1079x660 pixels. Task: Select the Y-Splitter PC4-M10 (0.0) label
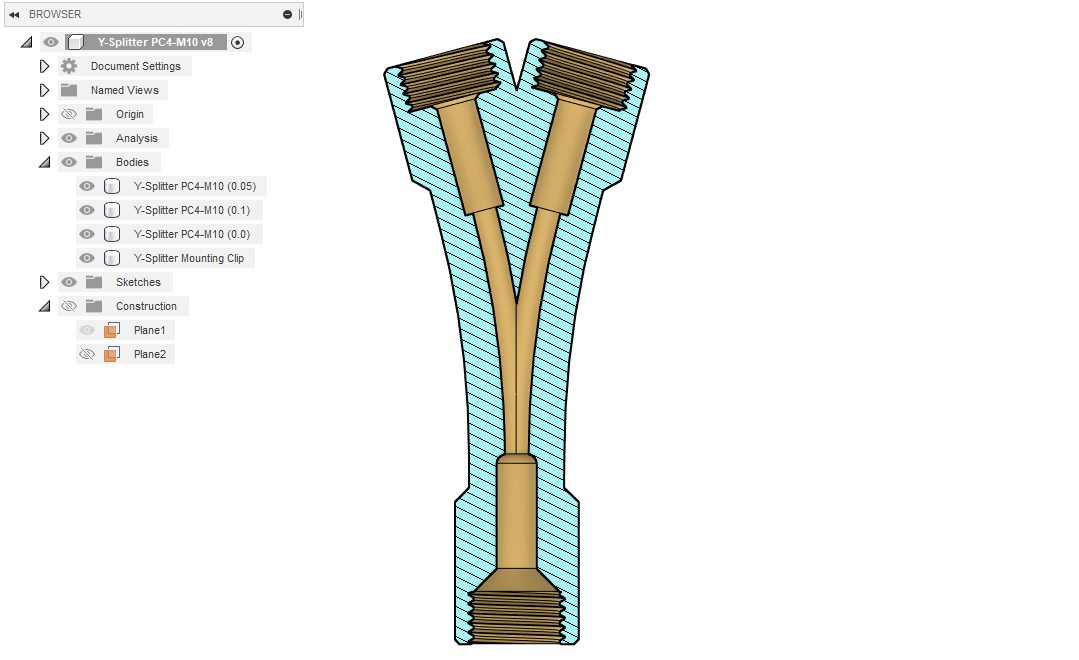[191, 234]
